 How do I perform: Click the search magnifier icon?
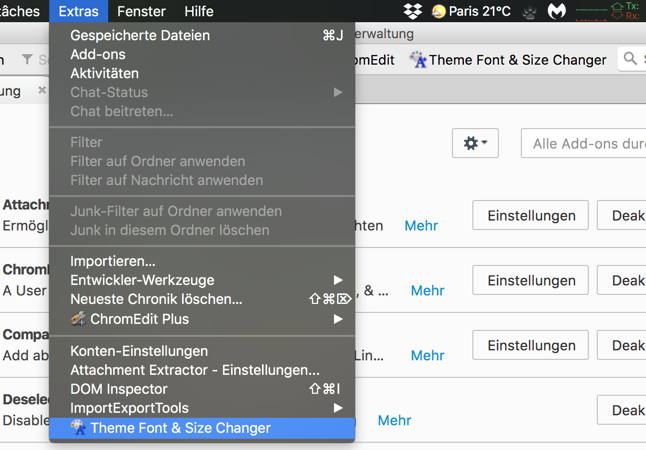coord(630,59)
